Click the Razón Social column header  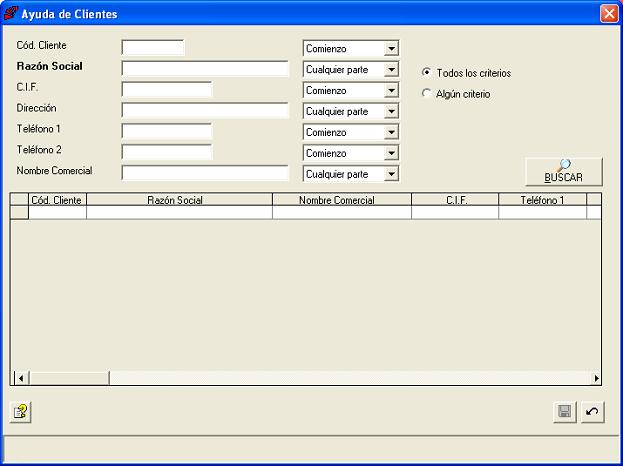point(179,200)
